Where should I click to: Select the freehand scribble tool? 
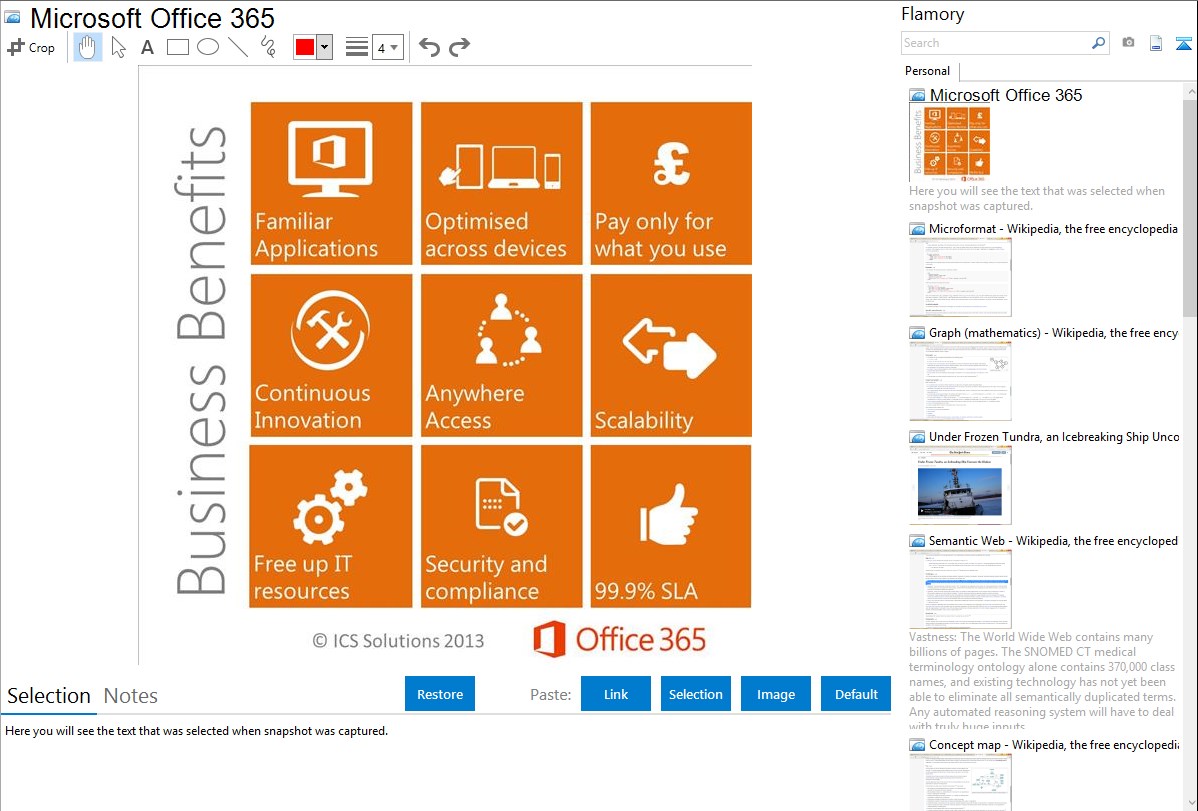tap(268, 47)
